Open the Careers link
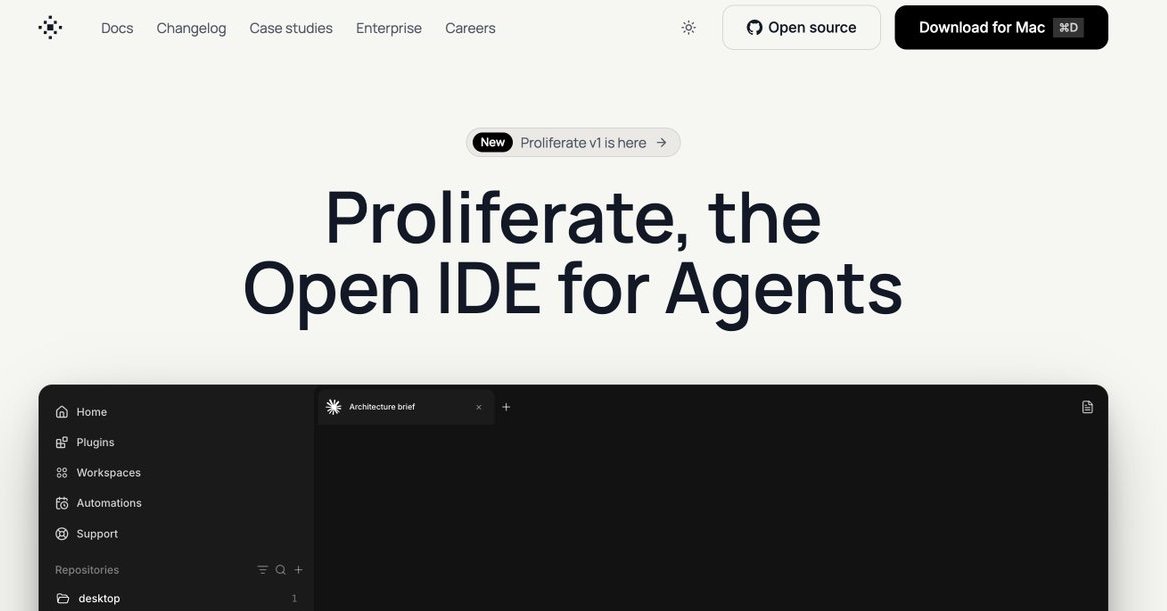The height and width of the screenshot is (611, 1167). pyautogui.click(x=470, y=28)
